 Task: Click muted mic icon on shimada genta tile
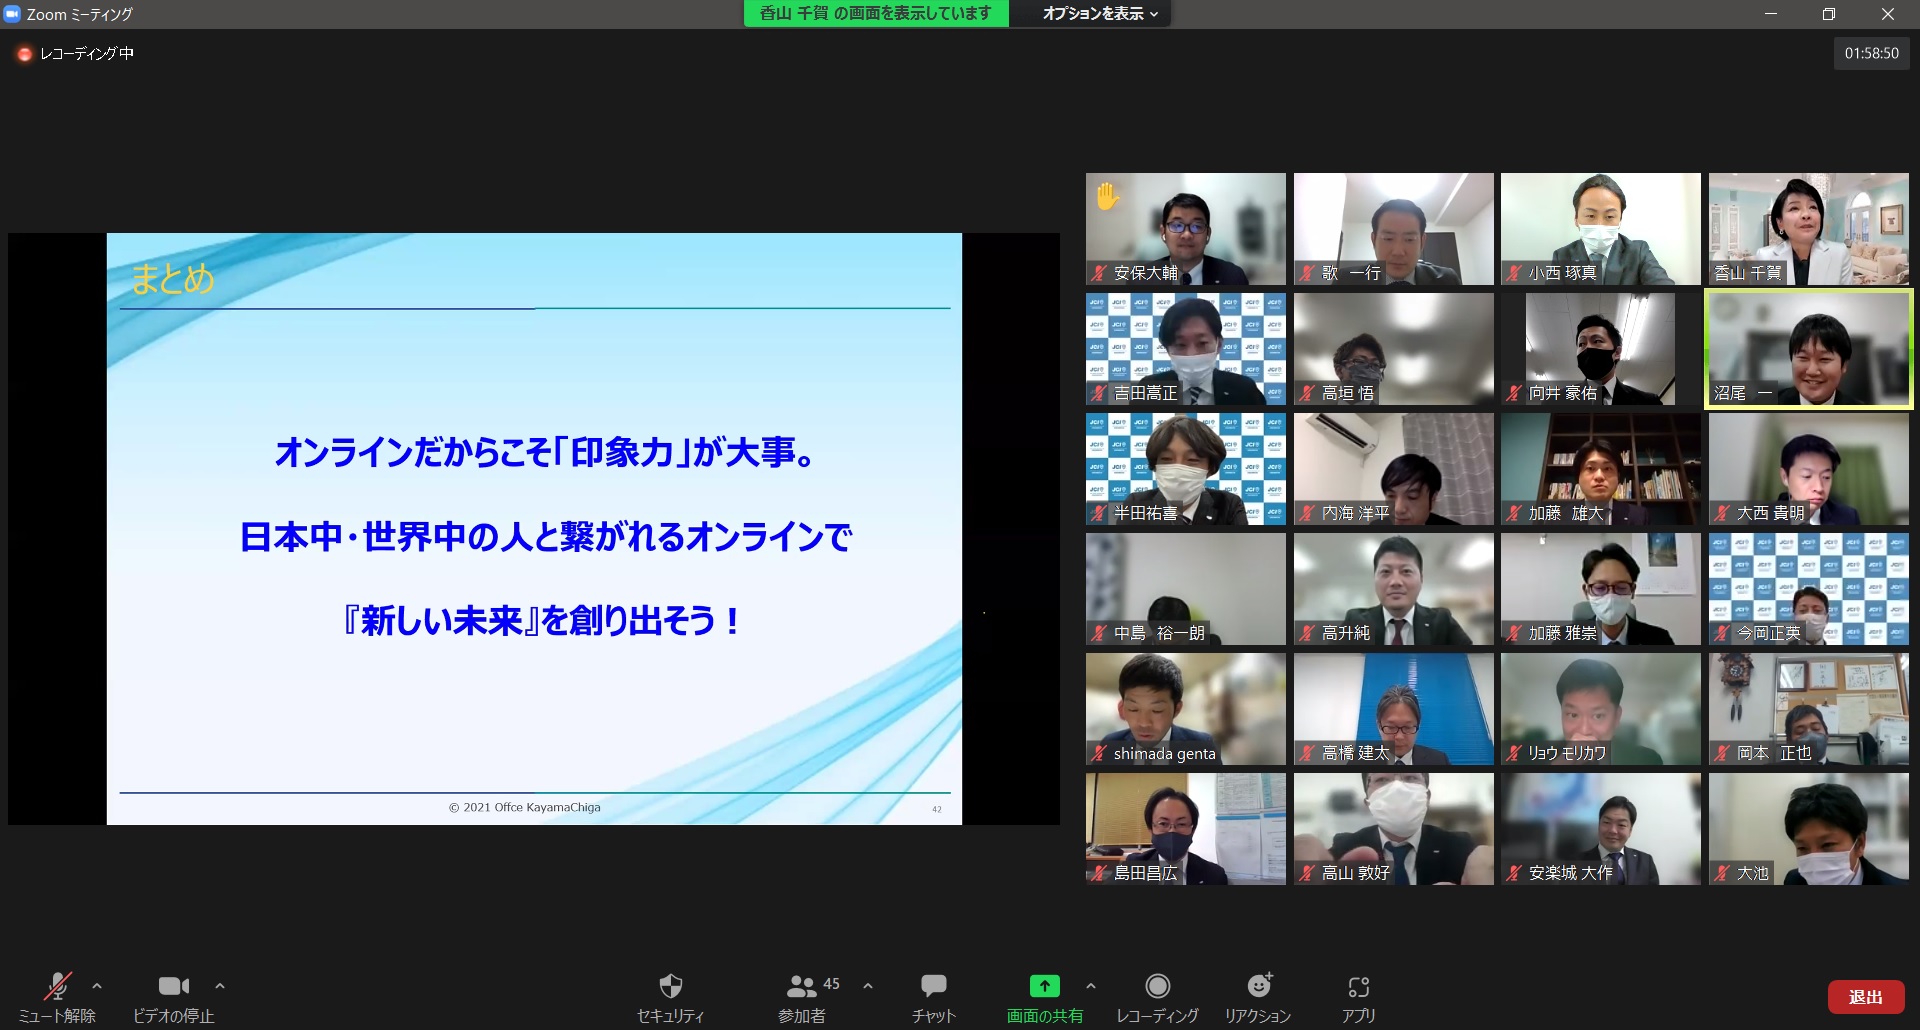[x=1099, y=753]
